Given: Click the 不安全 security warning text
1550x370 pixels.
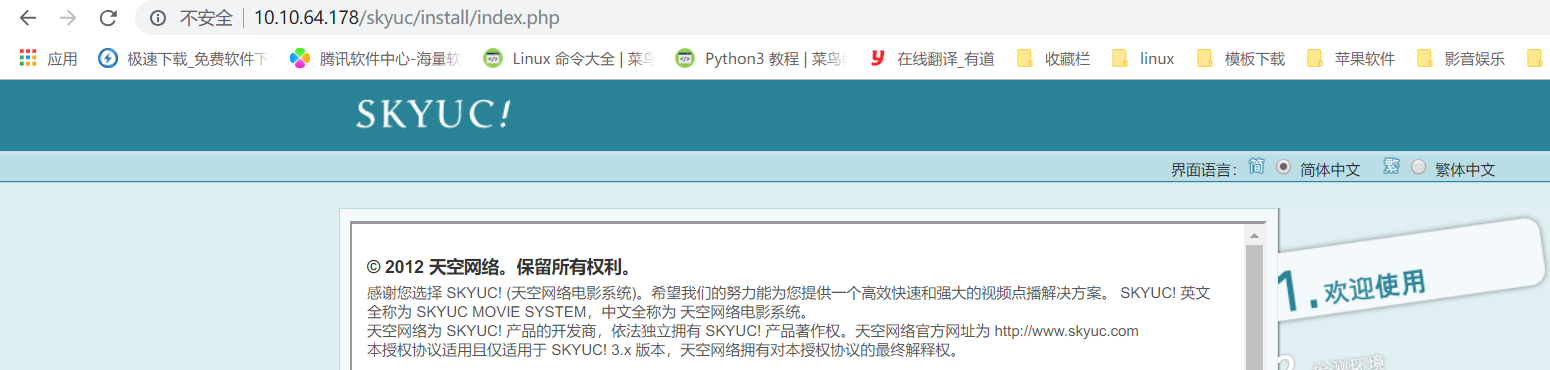Looking at the screenshot, I should click(205, 18).
